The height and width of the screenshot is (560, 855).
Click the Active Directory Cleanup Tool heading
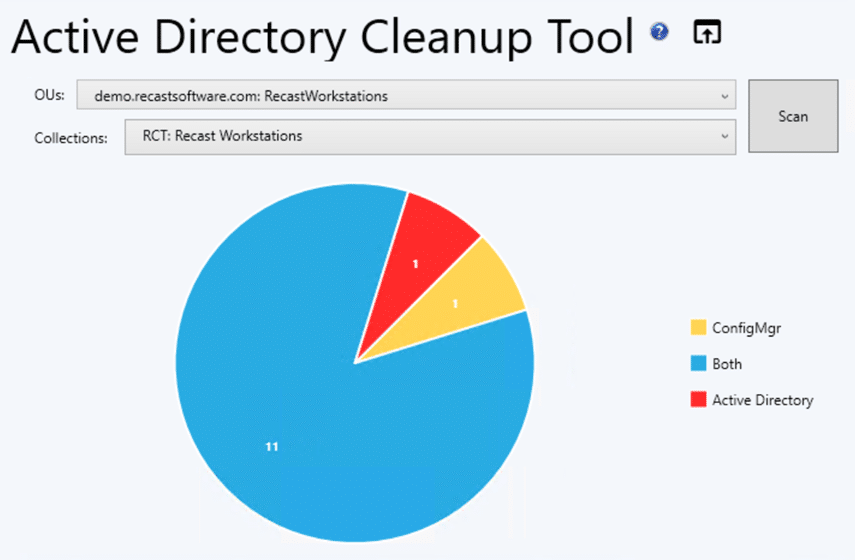coord(322,38)
